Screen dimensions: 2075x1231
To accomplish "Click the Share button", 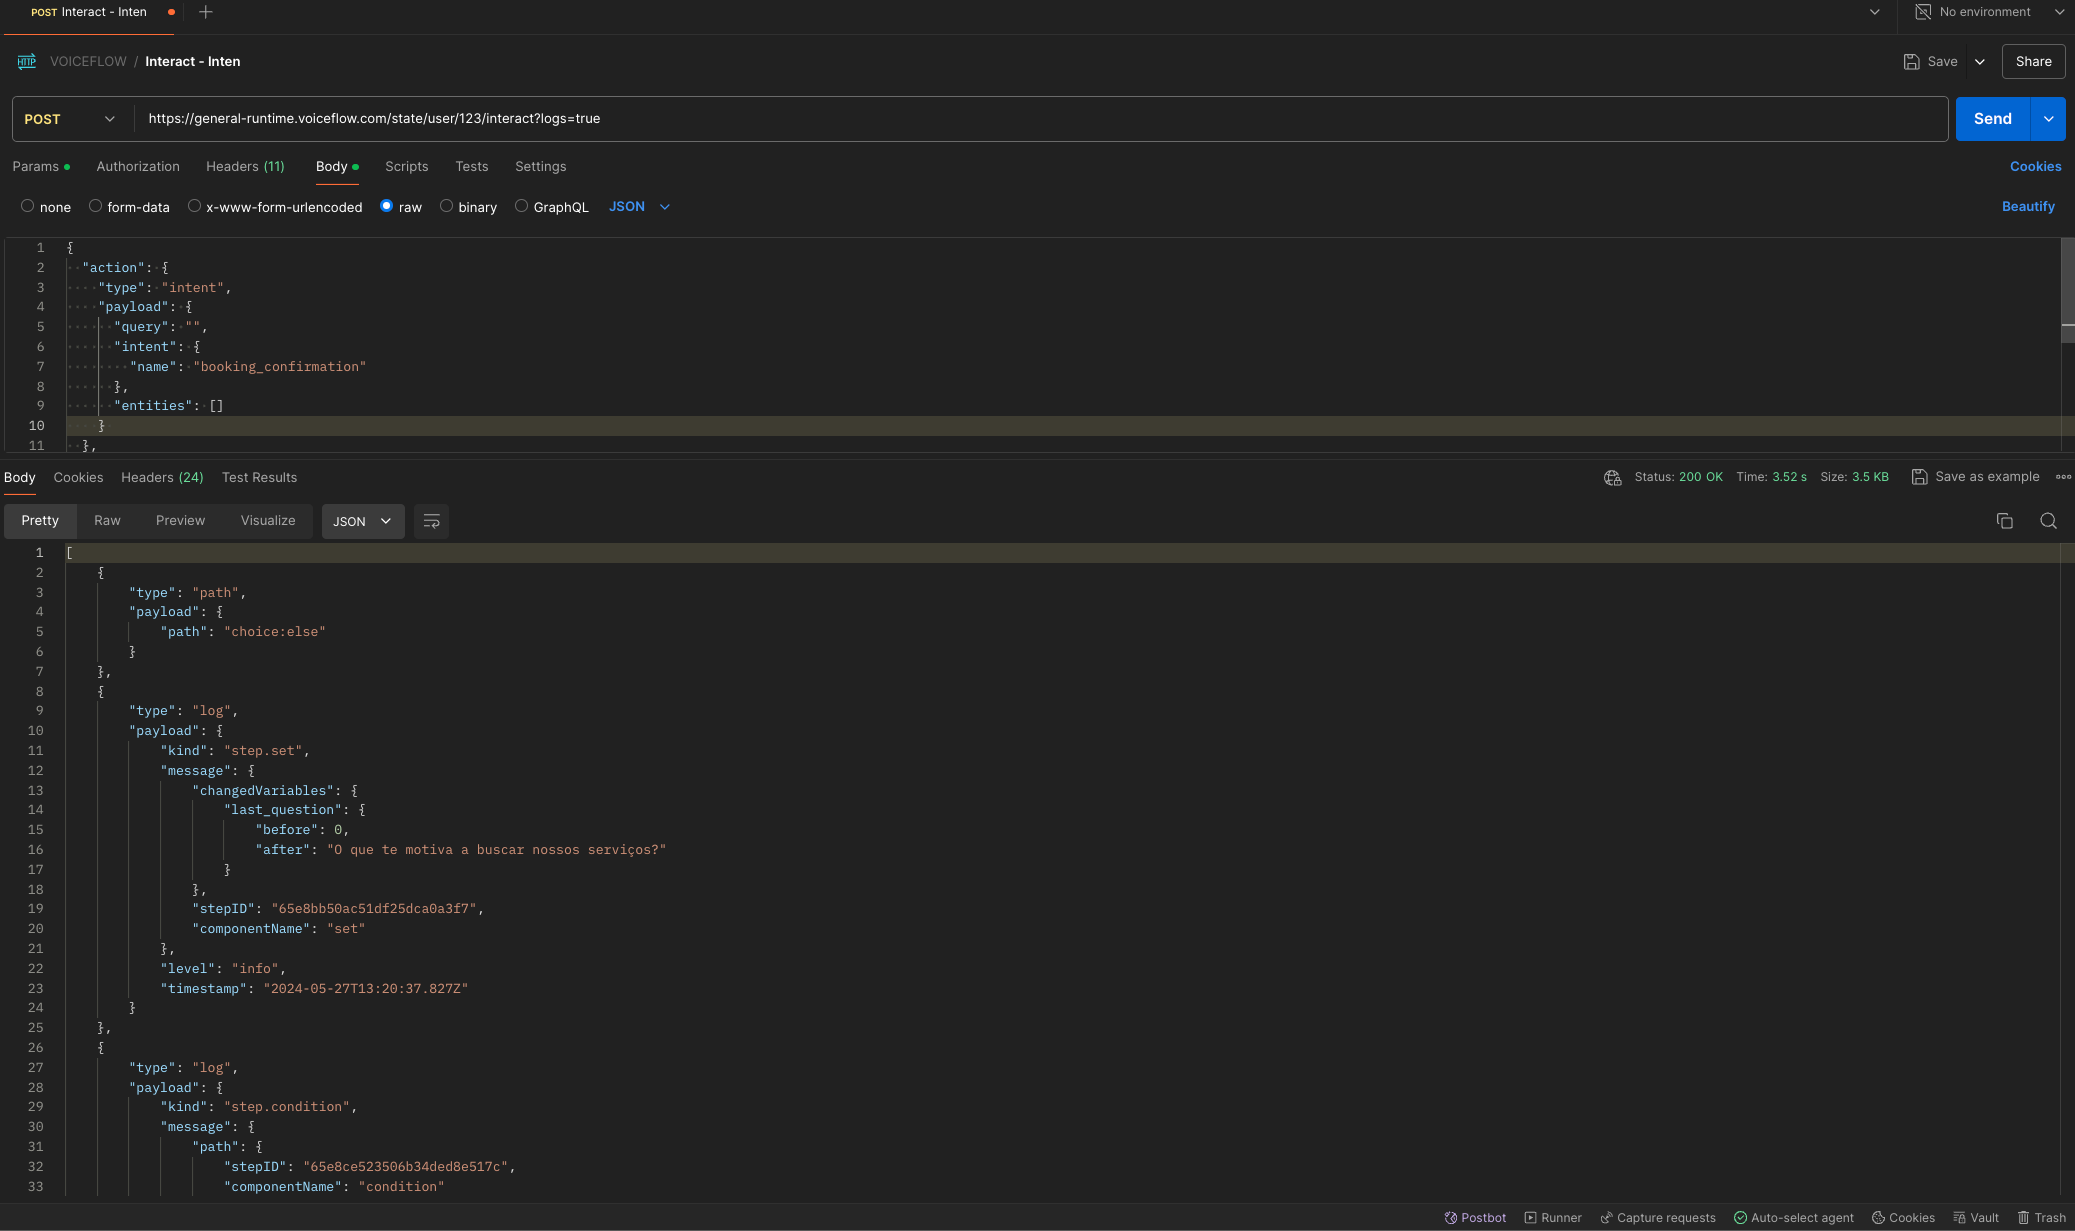I will point(2033,61).
